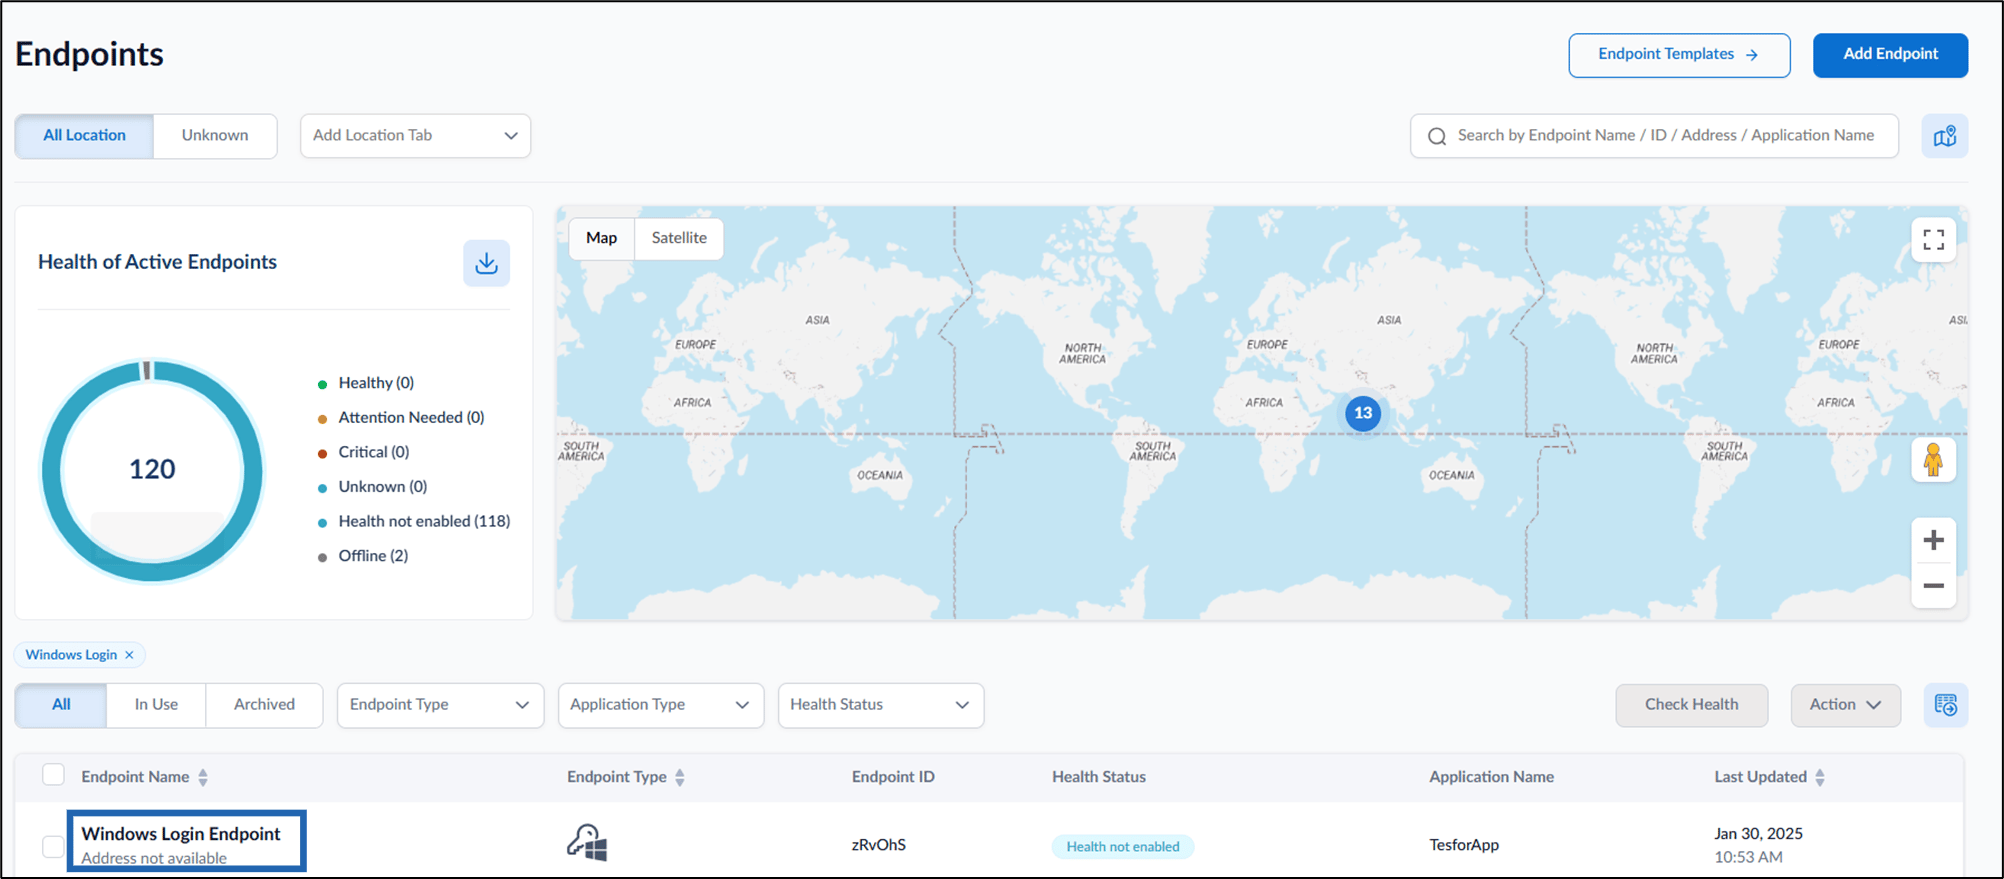Switch the map to Satellite view

coord(679,238)
